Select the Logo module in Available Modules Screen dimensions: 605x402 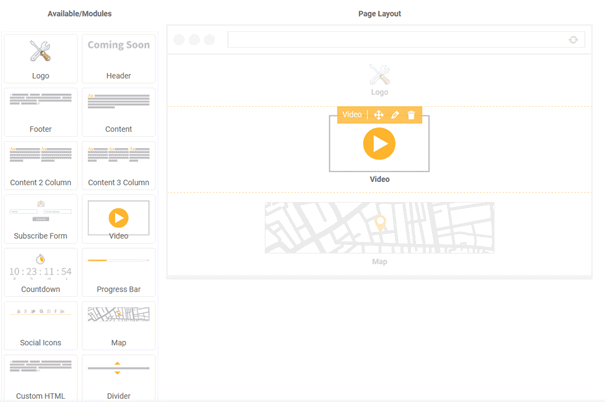[x=41, y=59]
